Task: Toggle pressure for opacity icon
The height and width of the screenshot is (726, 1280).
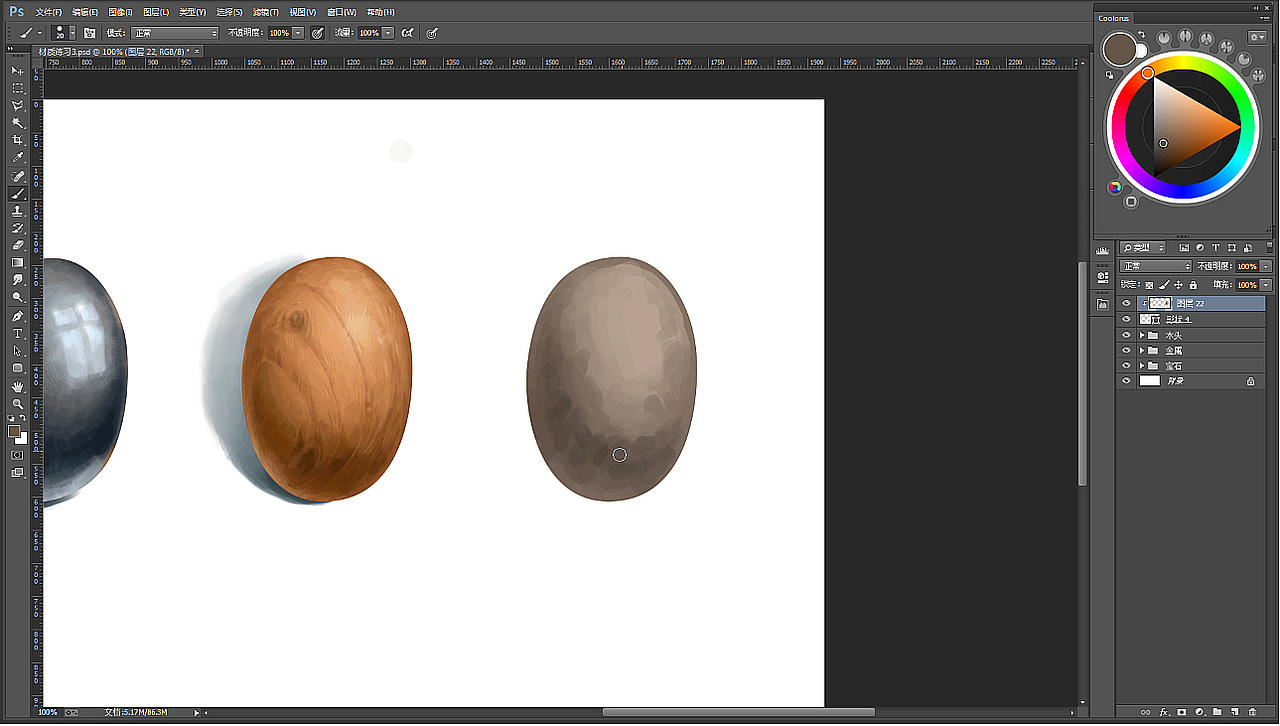Action: [317, 33]
